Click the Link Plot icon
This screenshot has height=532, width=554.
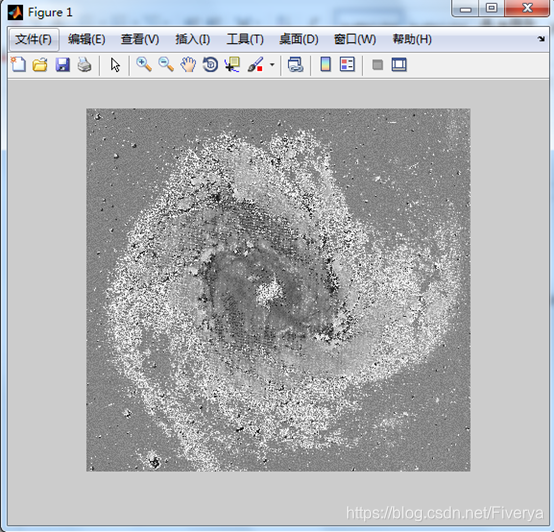point(295,65)
